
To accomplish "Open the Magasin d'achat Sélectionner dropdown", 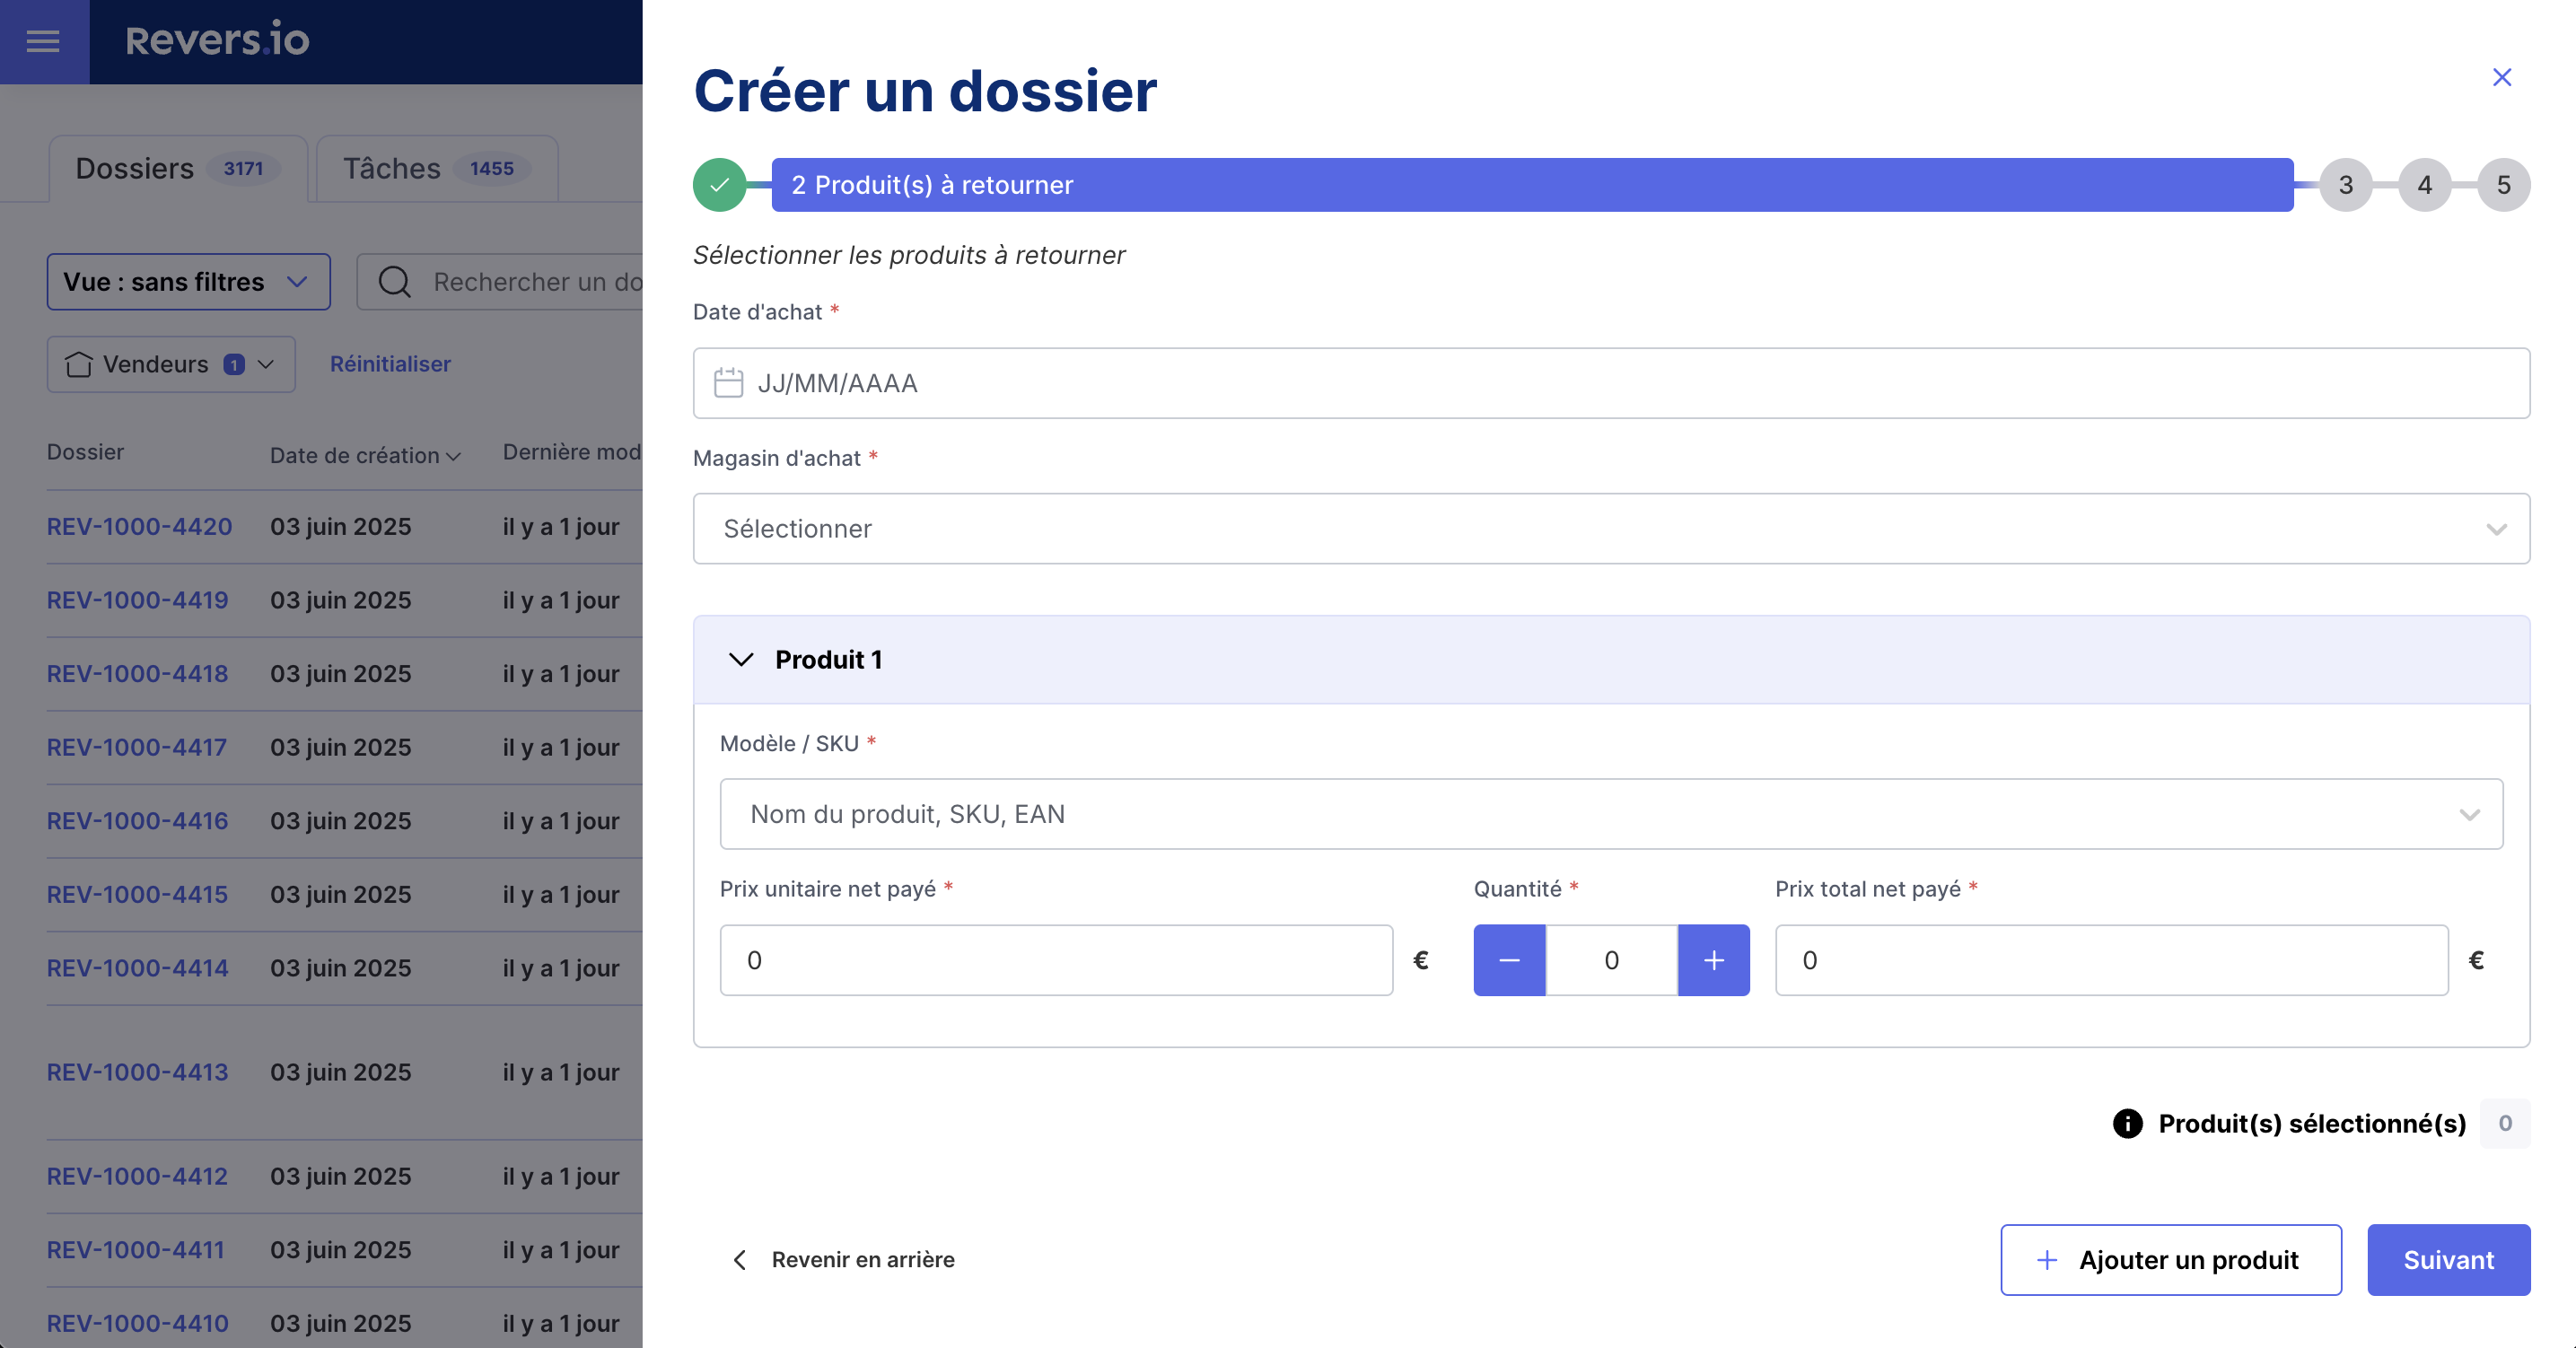I will pos(1612,528).
